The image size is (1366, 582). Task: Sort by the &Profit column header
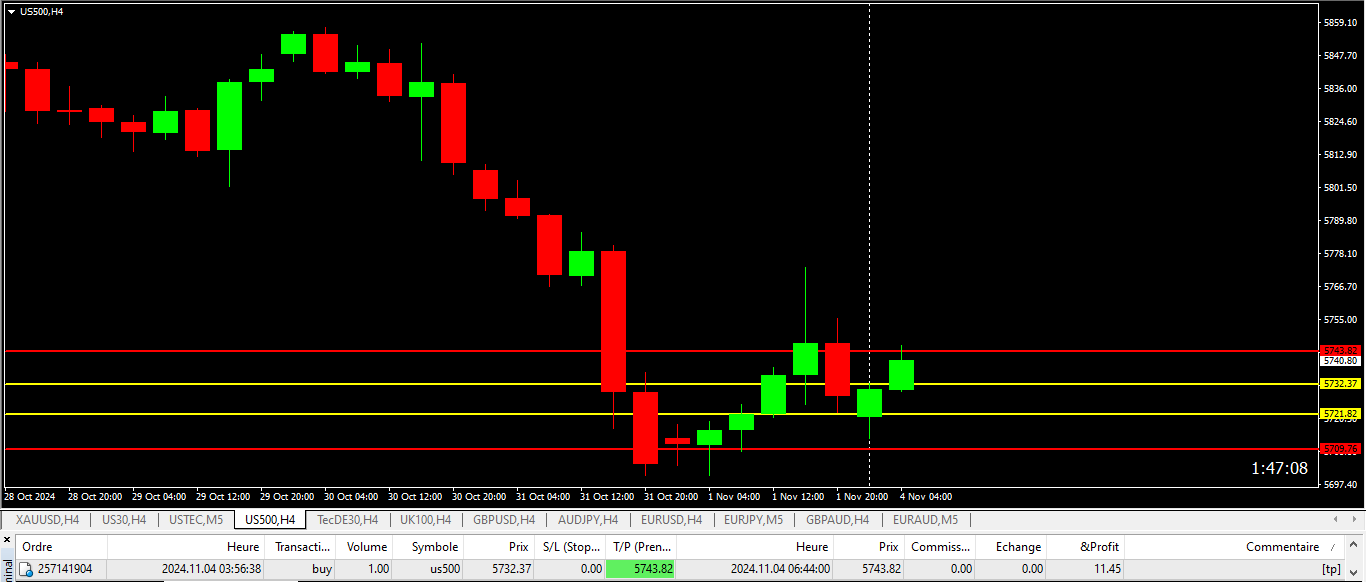coord(1086,547)
